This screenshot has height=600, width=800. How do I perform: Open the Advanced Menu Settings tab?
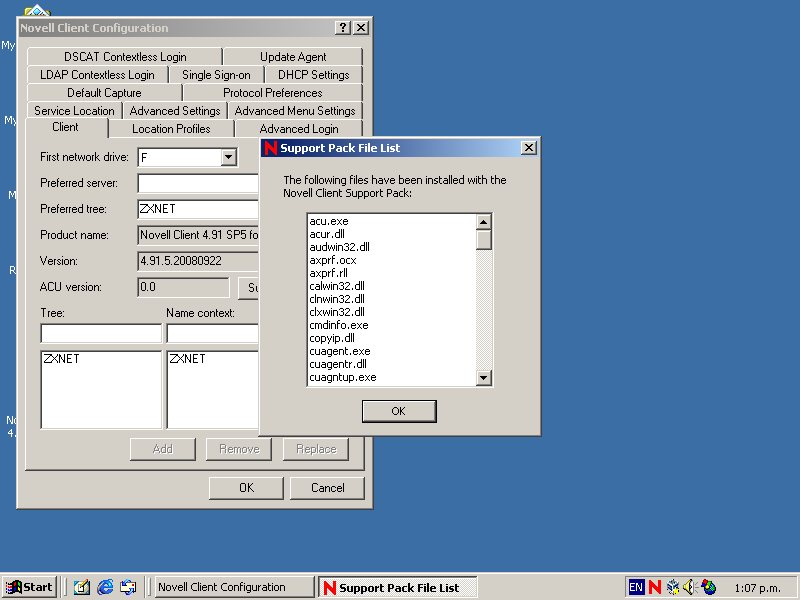pyautogui.click(x=295, y=111)
